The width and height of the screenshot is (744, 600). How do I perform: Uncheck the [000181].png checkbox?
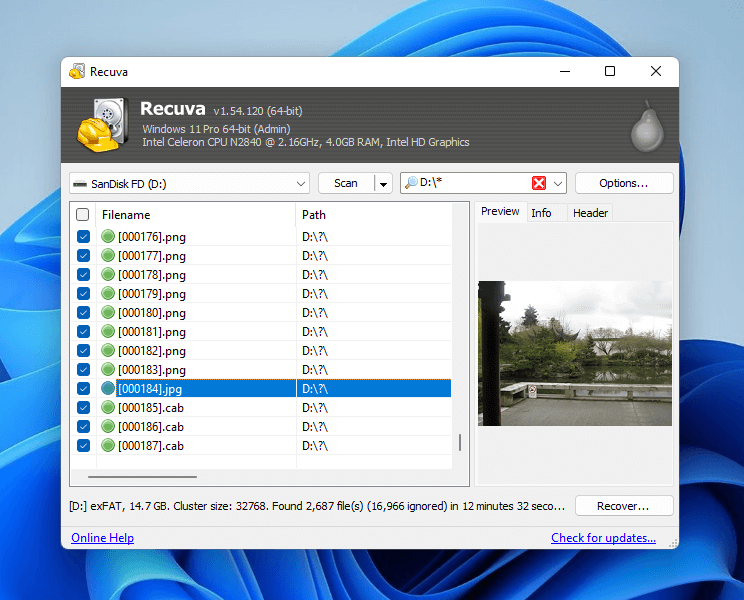click(84, 331)
